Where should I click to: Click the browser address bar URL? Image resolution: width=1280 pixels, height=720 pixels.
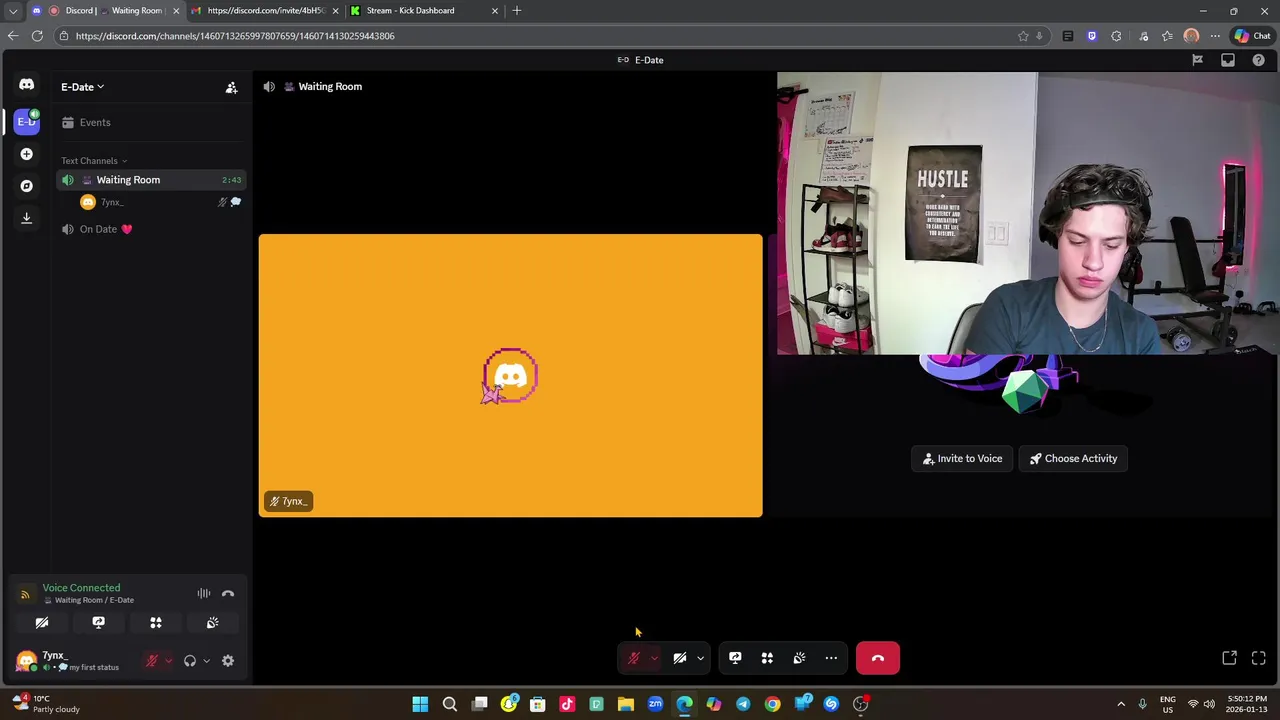coord(235,36)
